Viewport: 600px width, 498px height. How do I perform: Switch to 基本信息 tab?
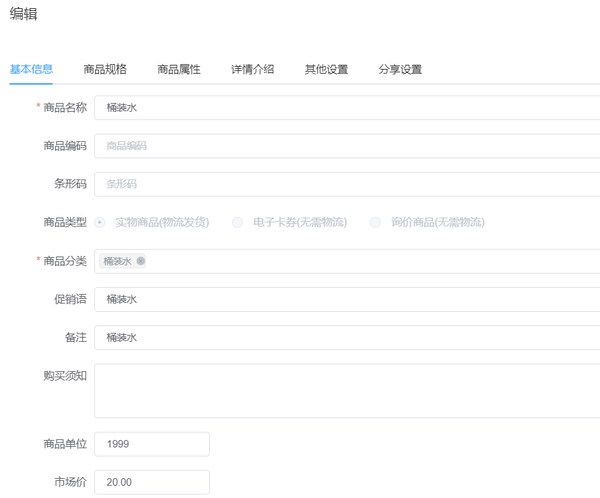point(31,69)
